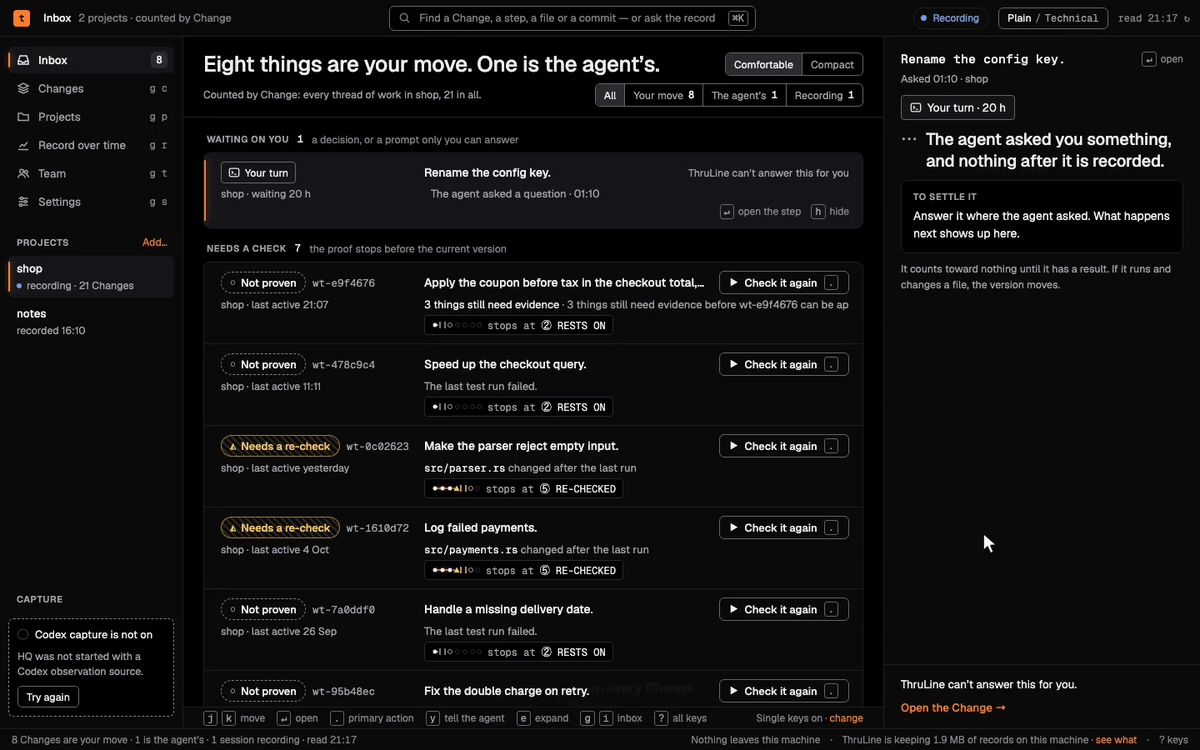1200x750 pixels.
Task: Focus the Find a Change search field
Action: 572,18
